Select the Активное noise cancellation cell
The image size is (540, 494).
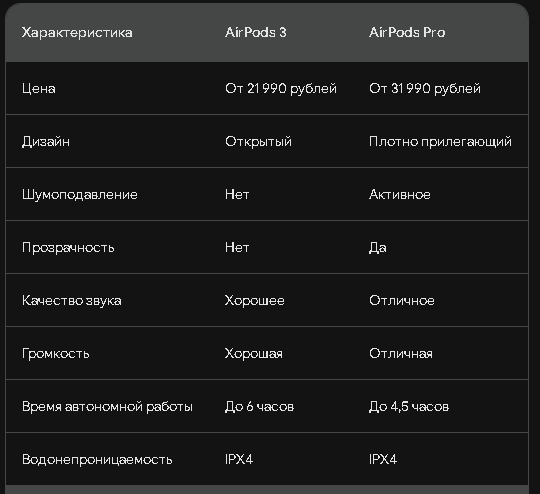pos(399,195)
